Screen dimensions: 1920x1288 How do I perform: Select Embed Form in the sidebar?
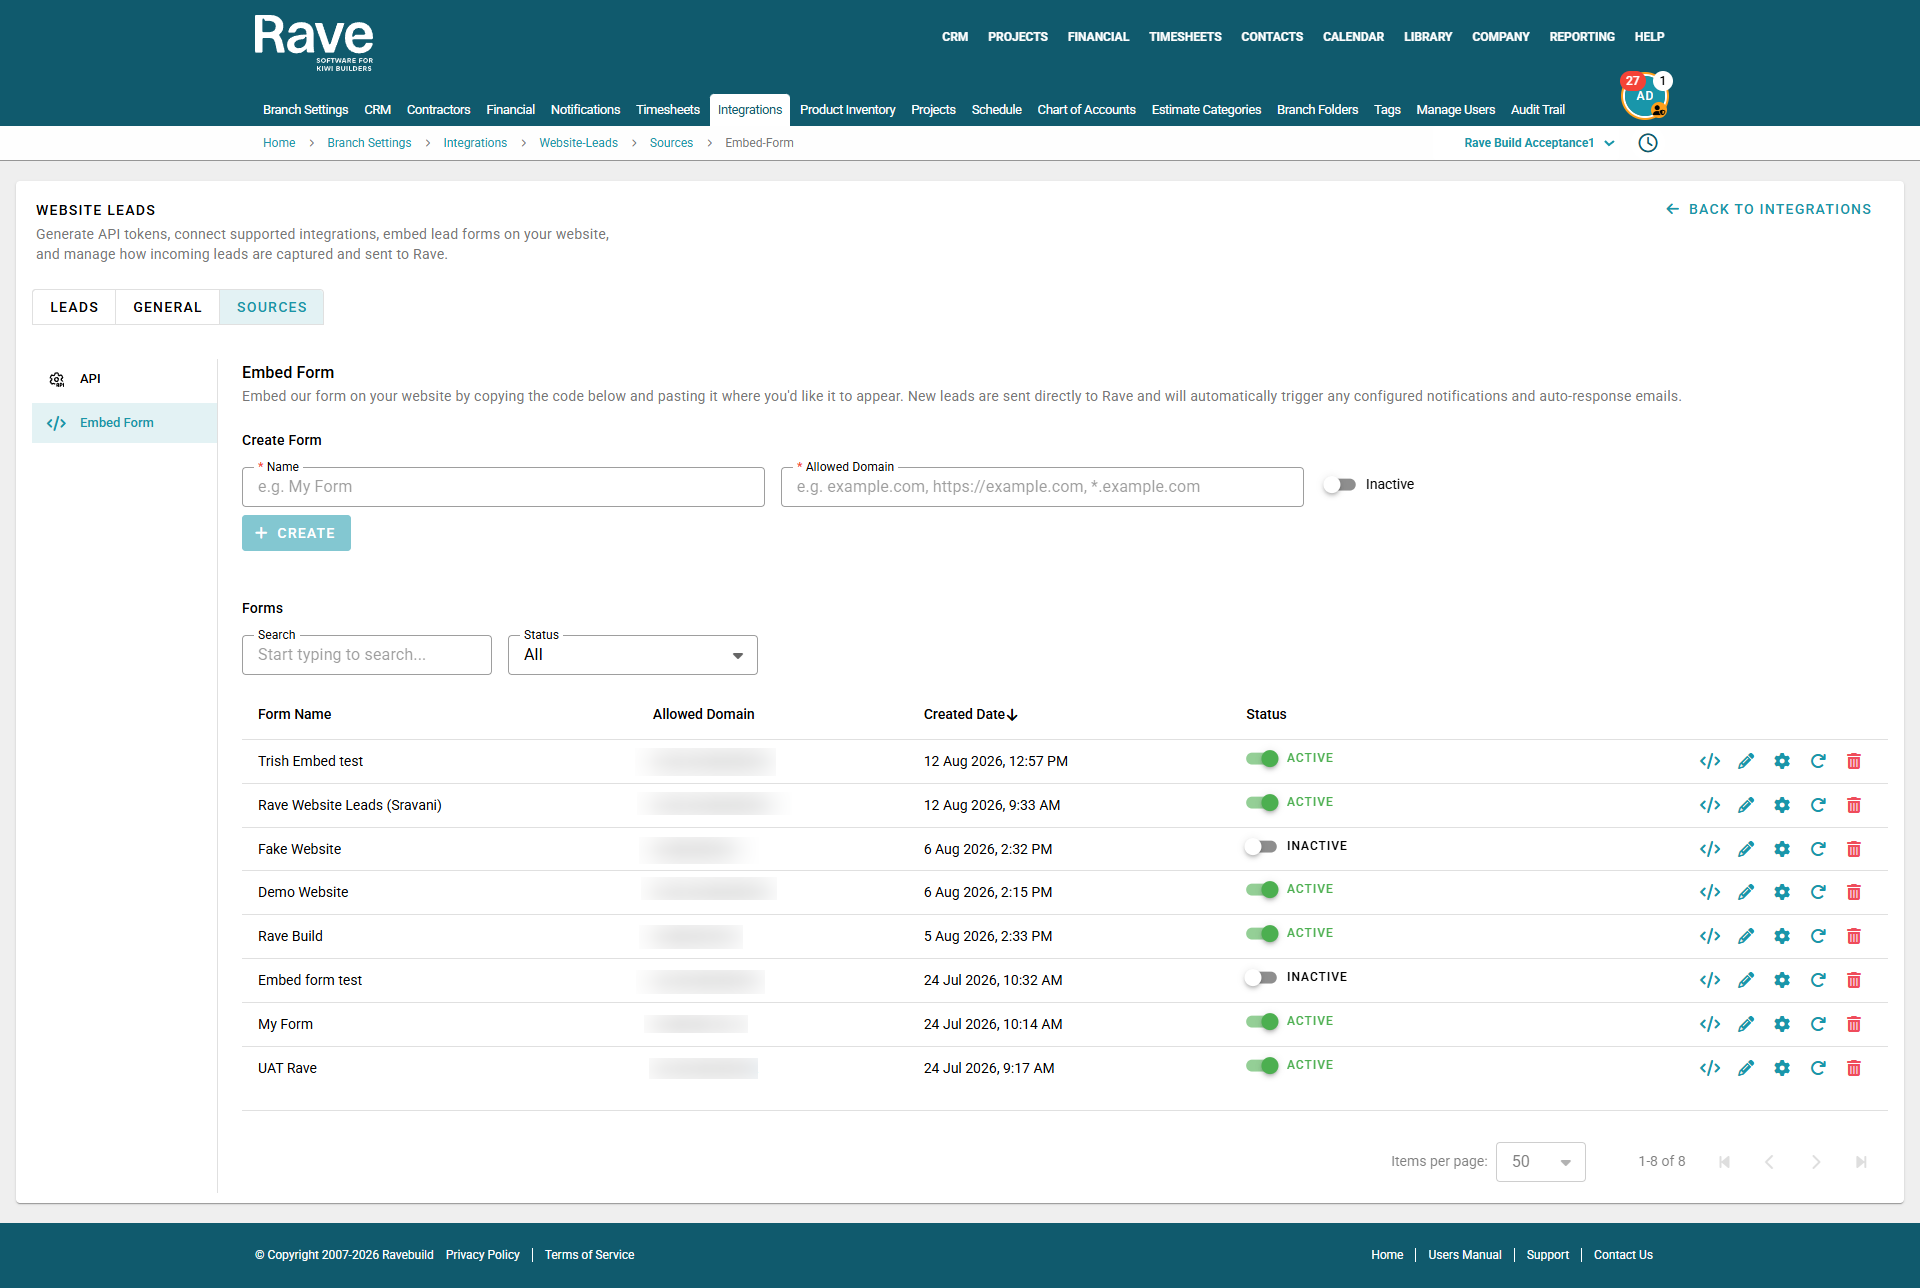pos(124,423)
